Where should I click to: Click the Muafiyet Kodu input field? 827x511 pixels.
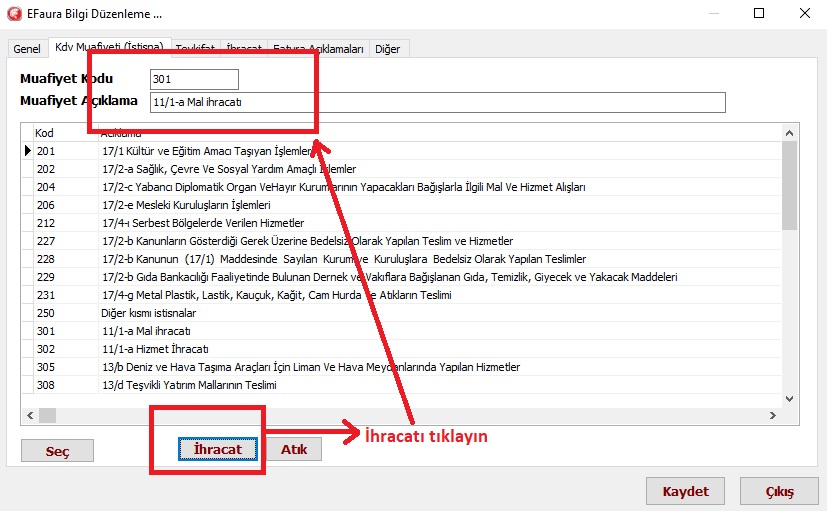point(194,79)
